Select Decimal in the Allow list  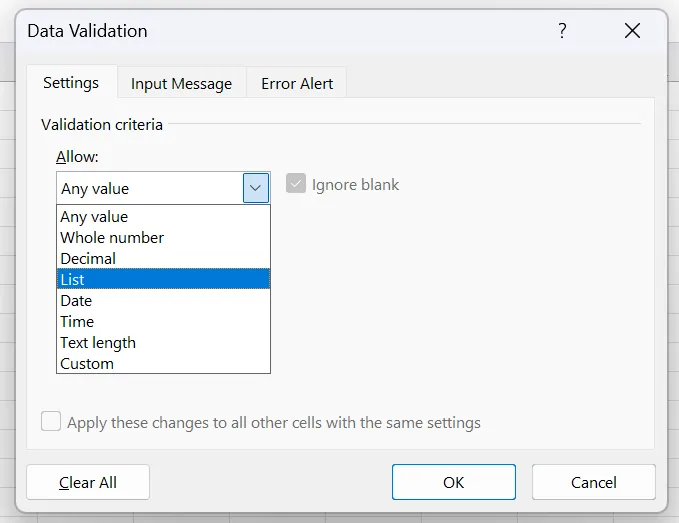(x=163, y=258)
